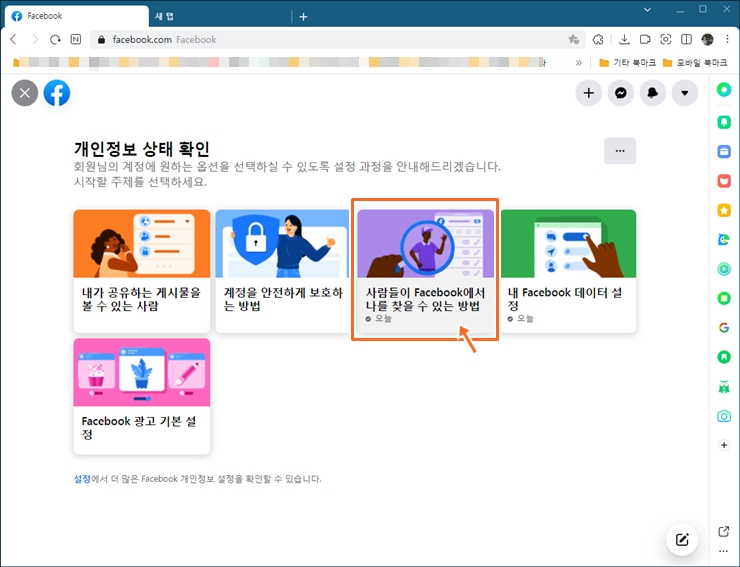Screen dimensions: 740x567
Task: Click the Naver N home icon in toolbar
Action: (x=76, y=40)
